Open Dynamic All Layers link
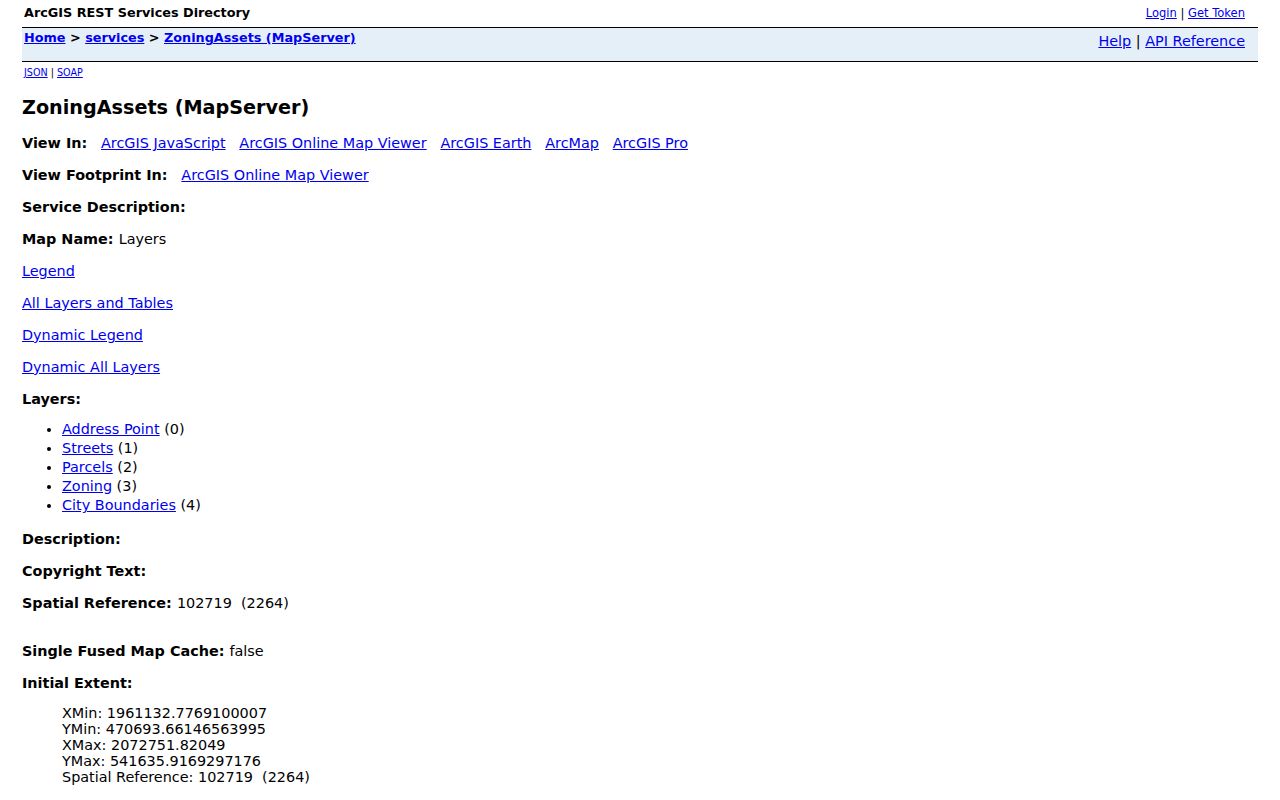 click(x=91, y=367)
